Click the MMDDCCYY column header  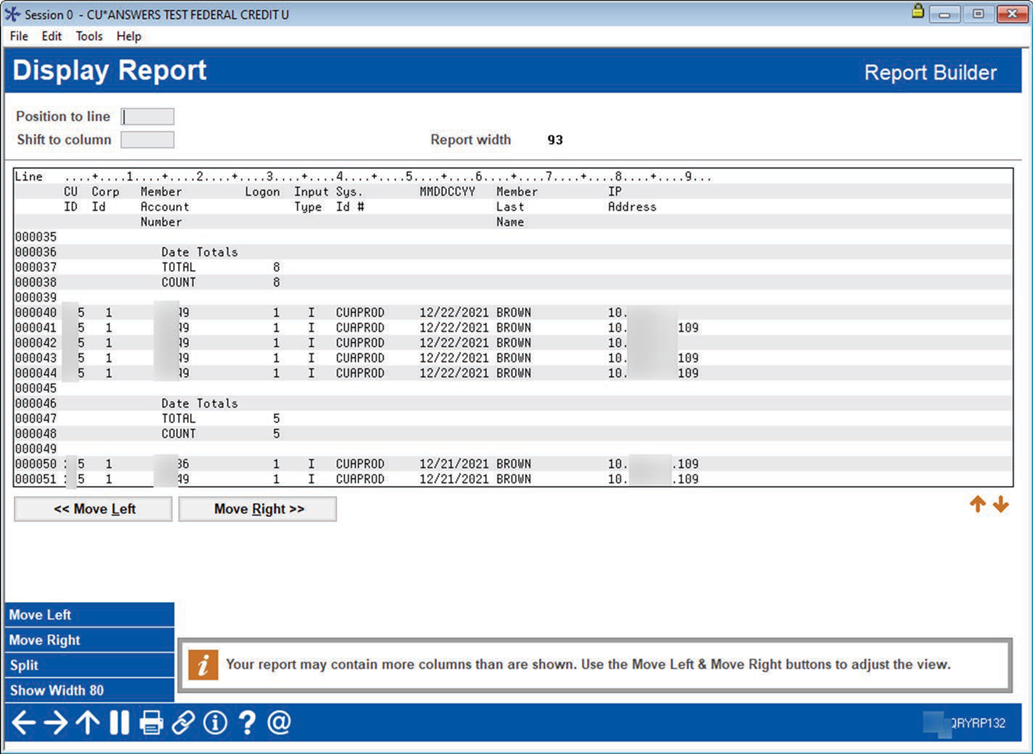coord(447,192)
